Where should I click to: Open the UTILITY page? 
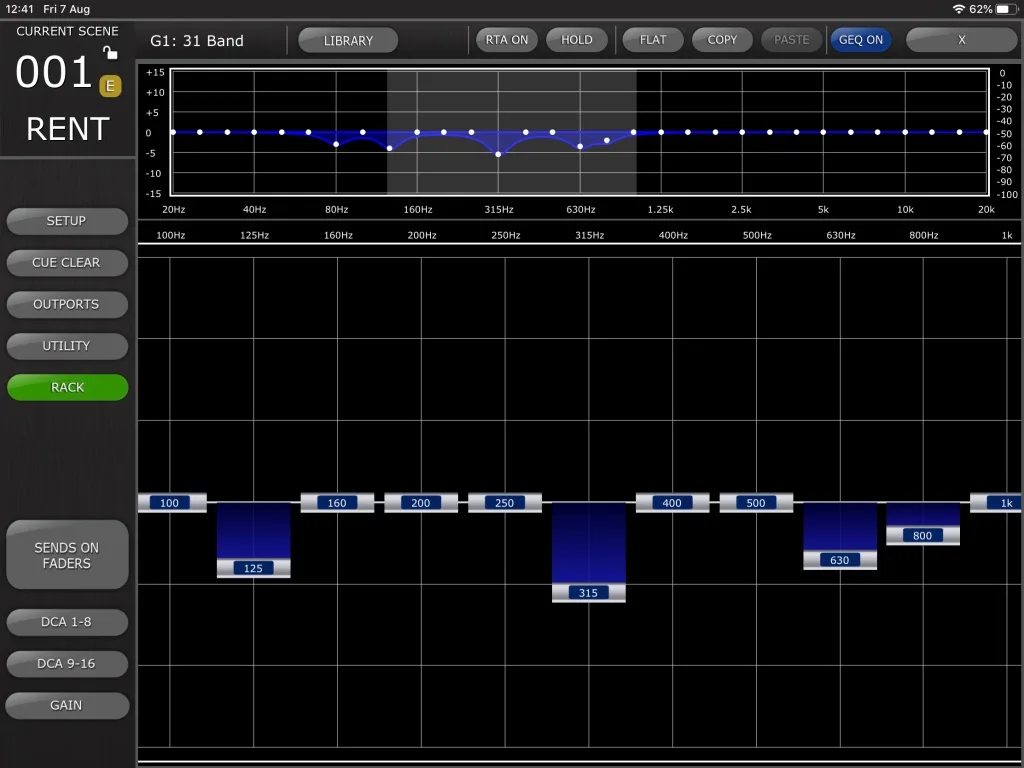point(67,346)
